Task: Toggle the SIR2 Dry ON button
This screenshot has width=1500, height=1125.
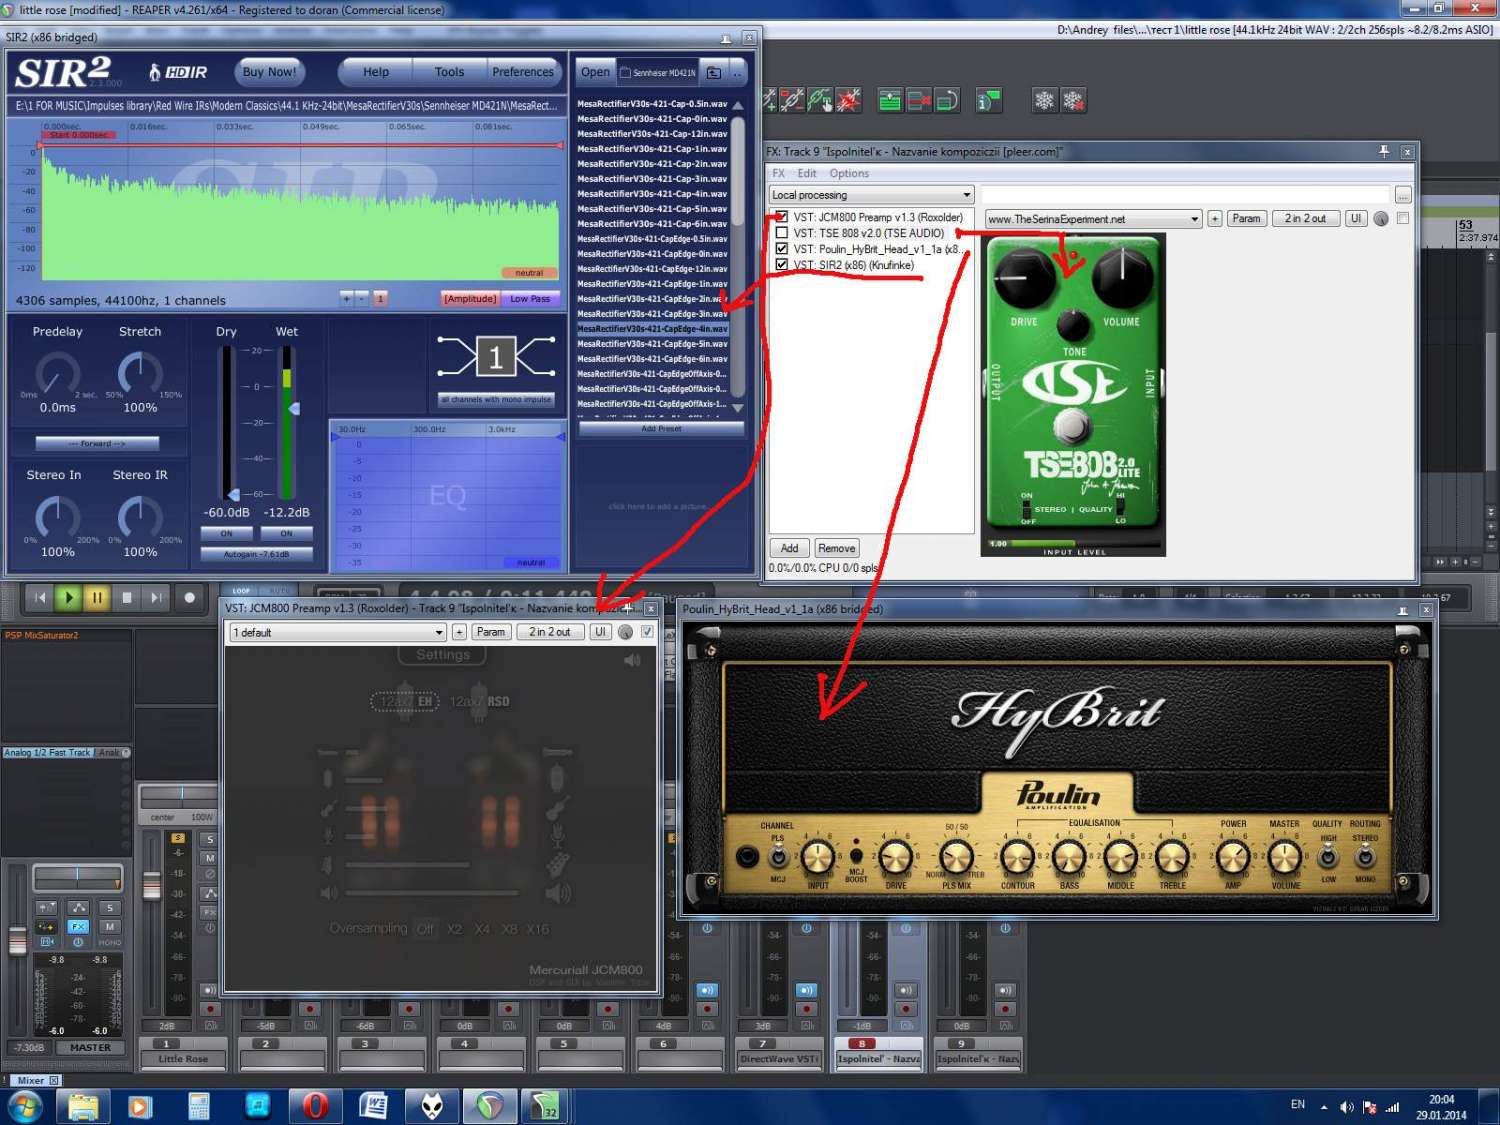Action: (227, 533)
